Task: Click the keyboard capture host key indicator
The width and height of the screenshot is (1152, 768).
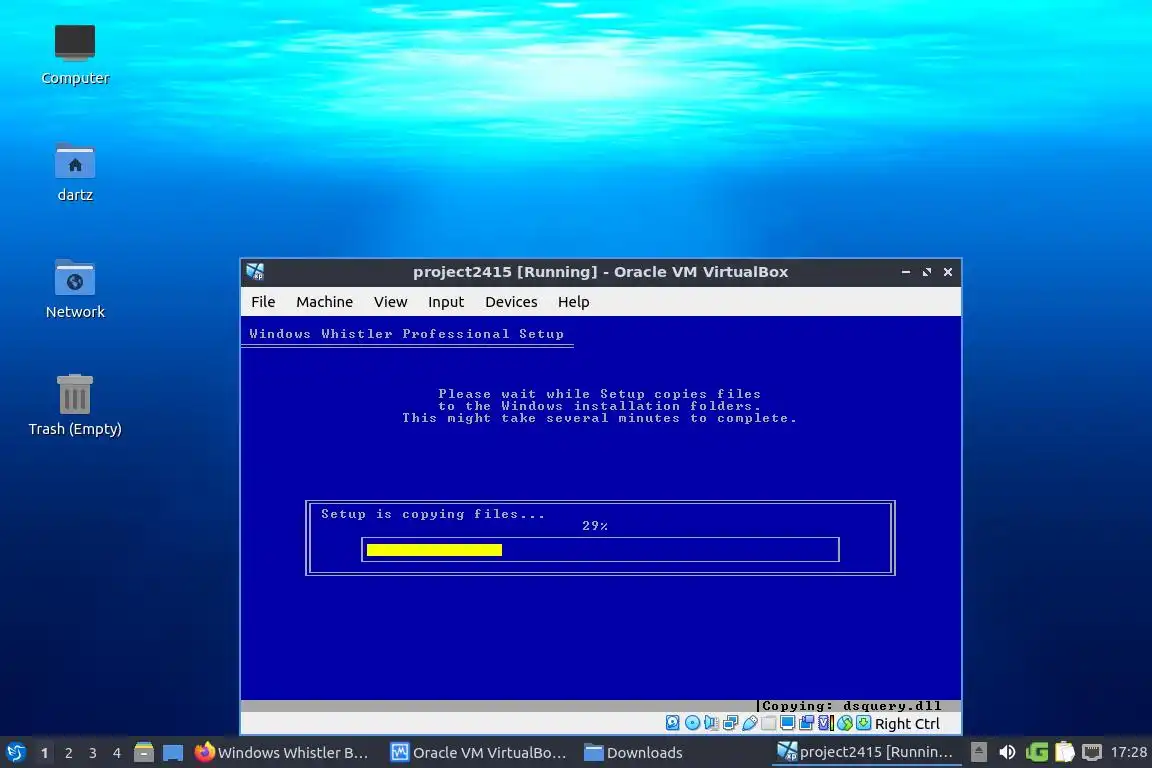Action: [864, 723]
